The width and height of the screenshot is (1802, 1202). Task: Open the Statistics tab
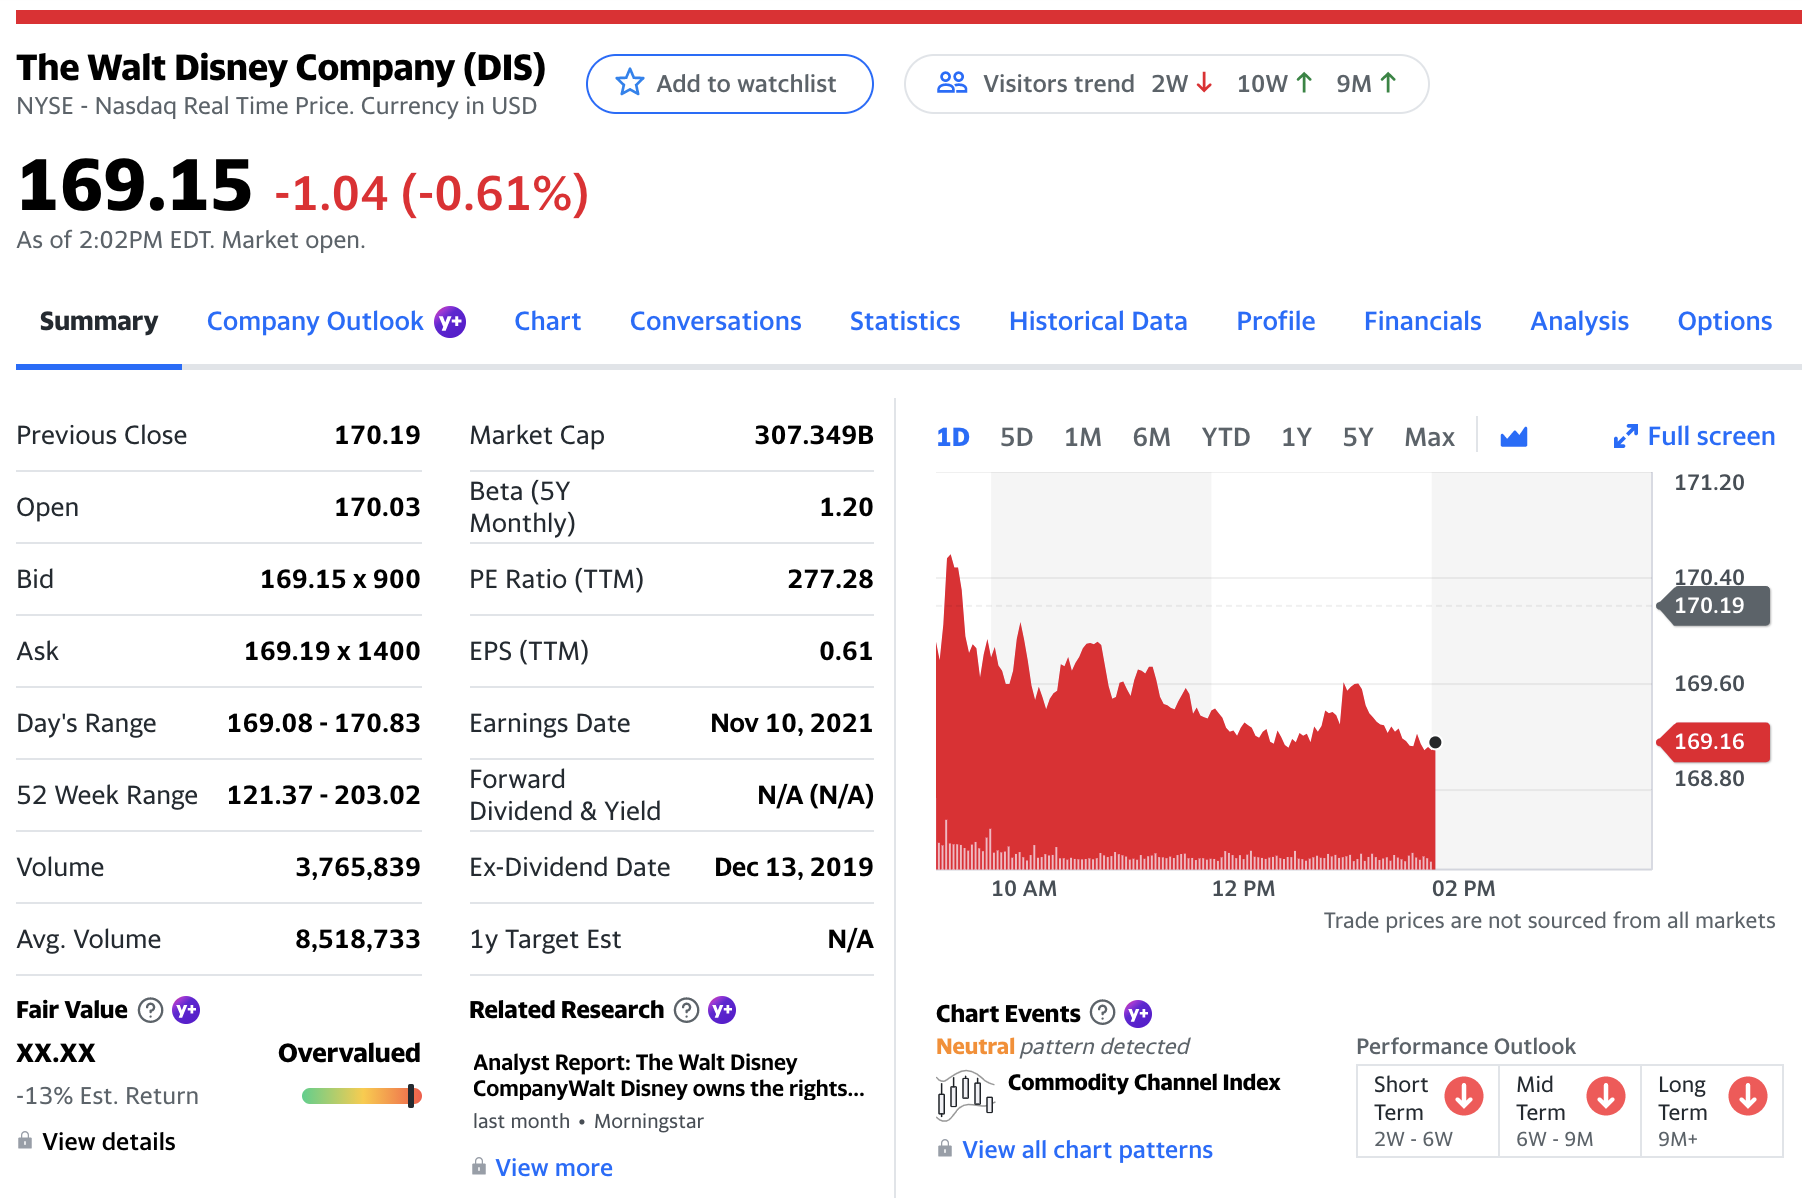tap(904, 321)
